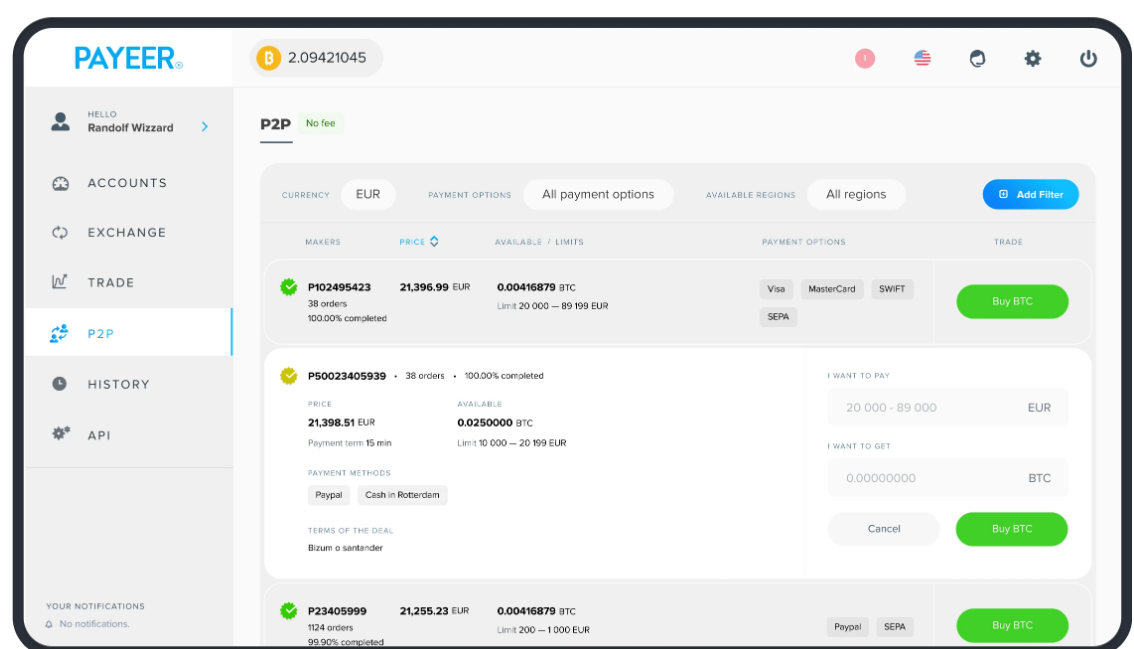The width and height of the screenshot is (1134, 649).
Task: Click the US flag language icon
Action: tap(922, 59)
